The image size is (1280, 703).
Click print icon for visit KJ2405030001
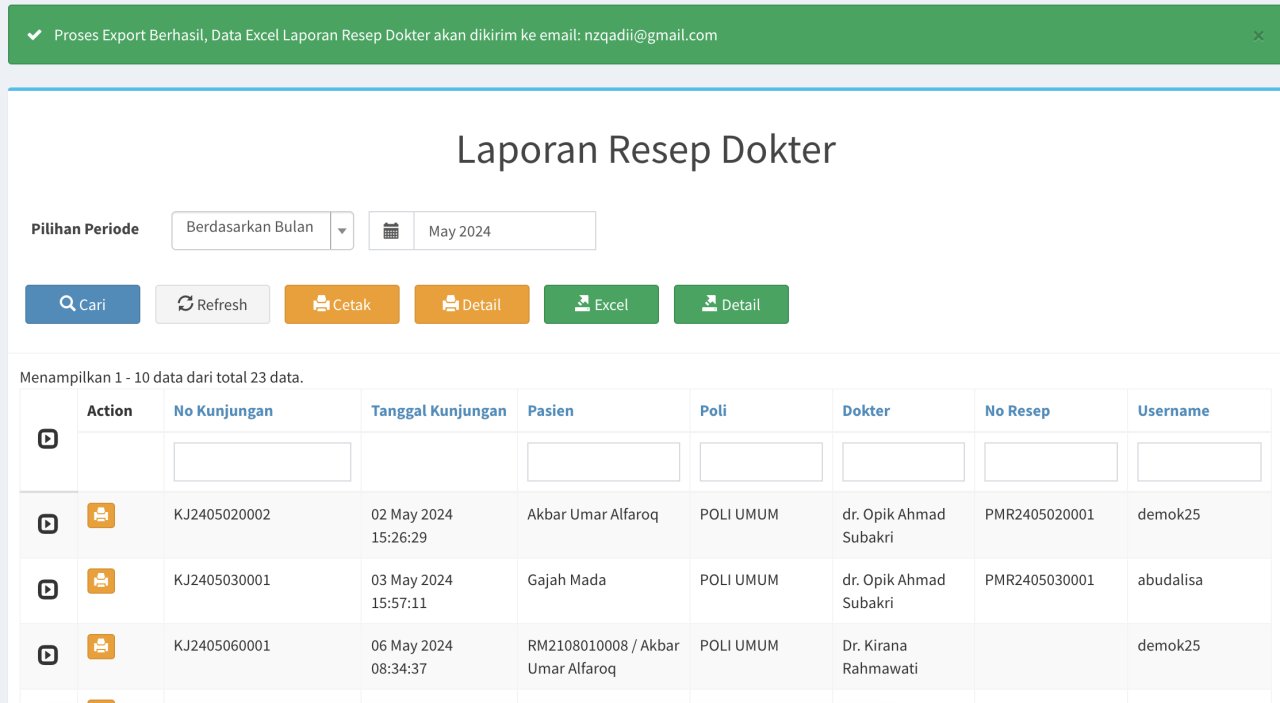point(101,581)
